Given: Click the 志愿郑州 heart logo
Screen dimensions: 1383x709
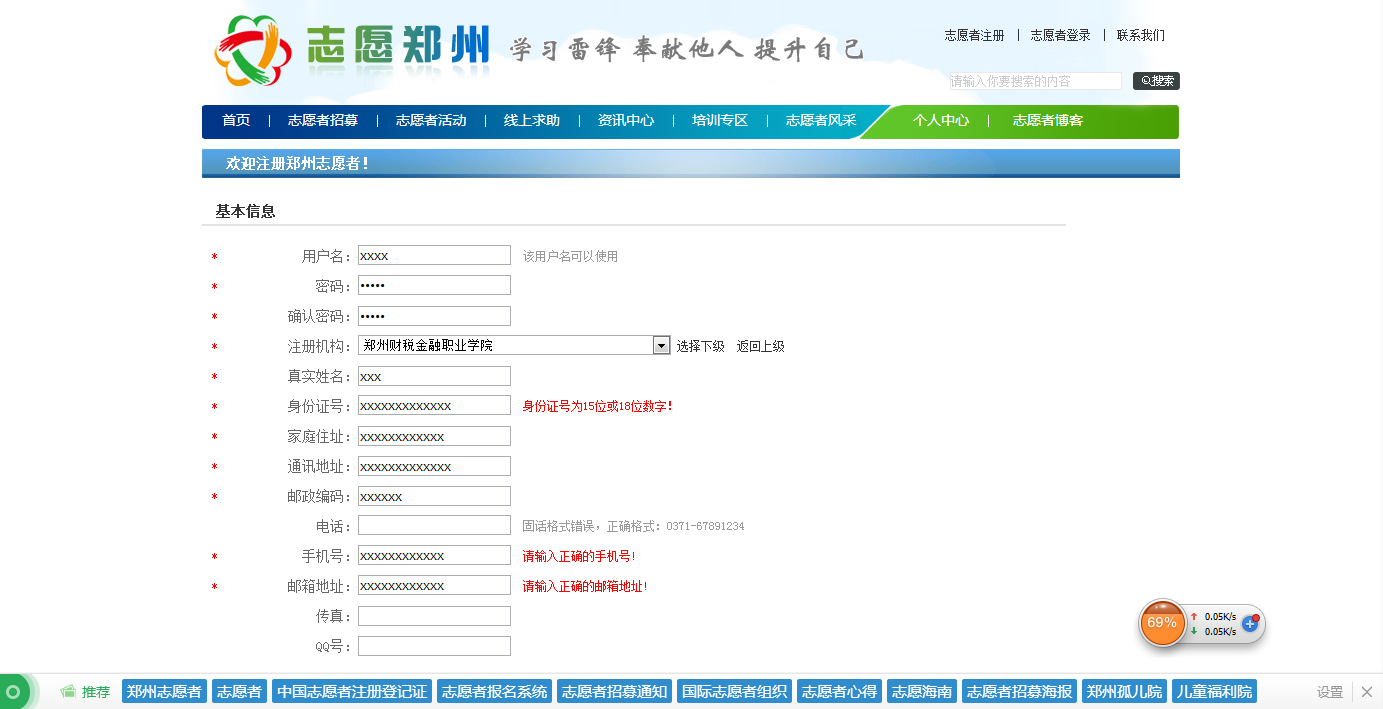Looking at the screenshot, I should (x=252, y=50).
